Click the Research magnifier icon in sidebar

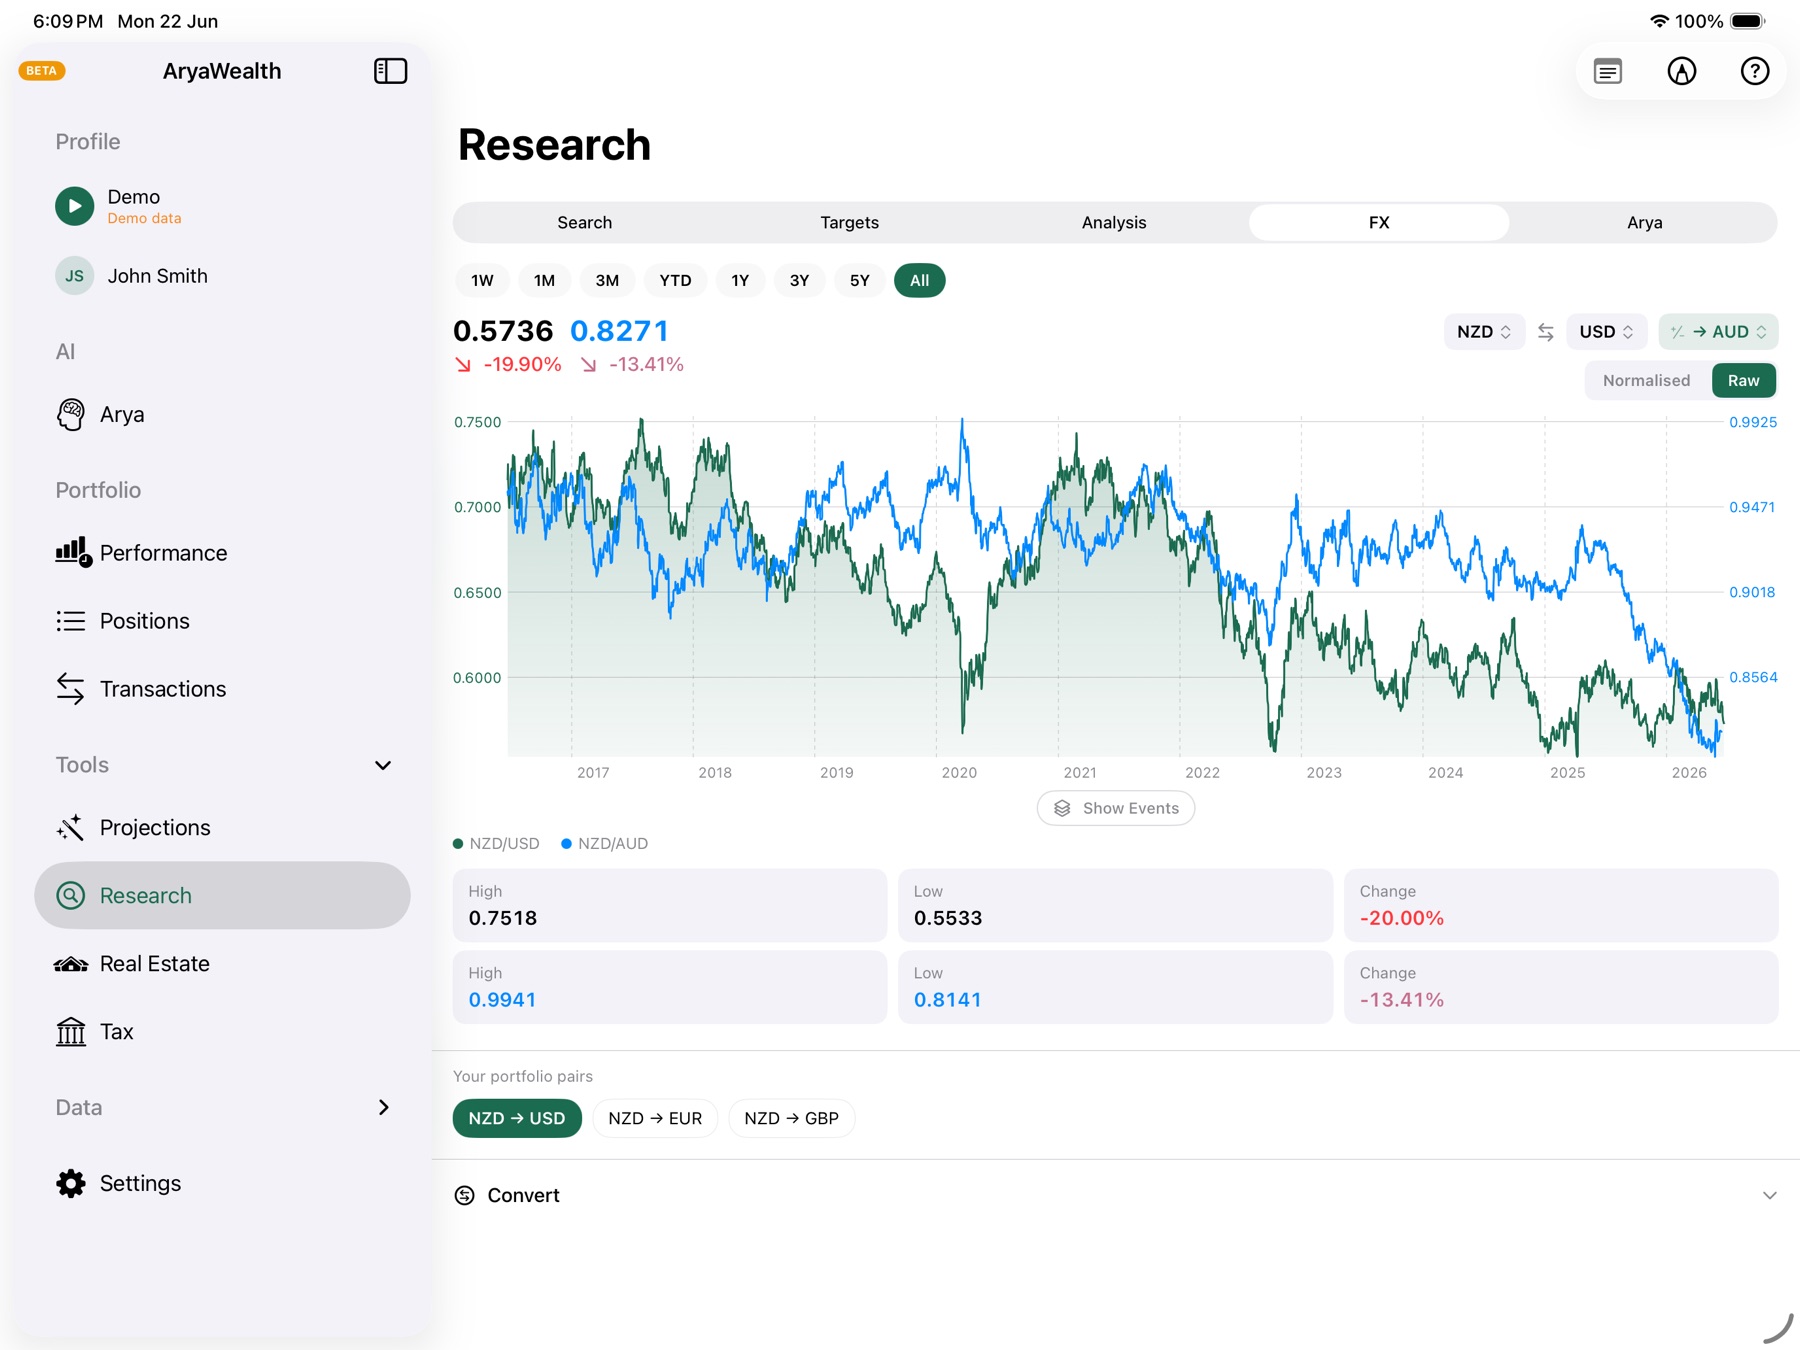71,895
